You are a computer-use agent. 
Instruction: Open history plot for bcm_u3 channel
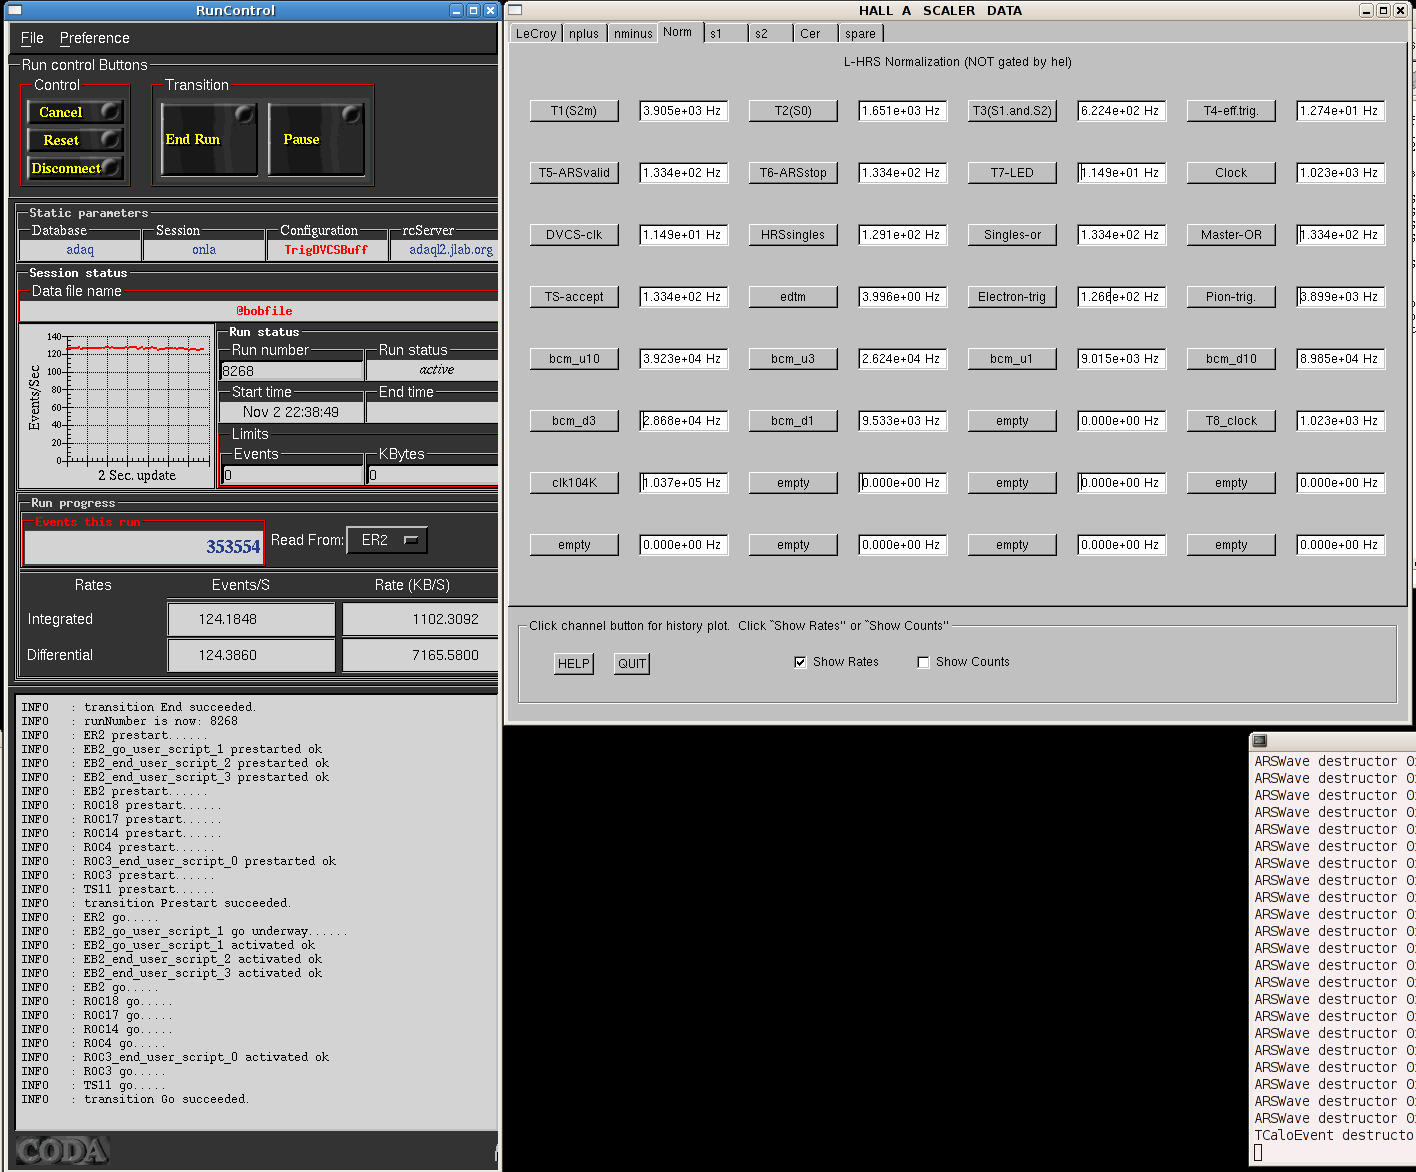(x=793, y=359)
